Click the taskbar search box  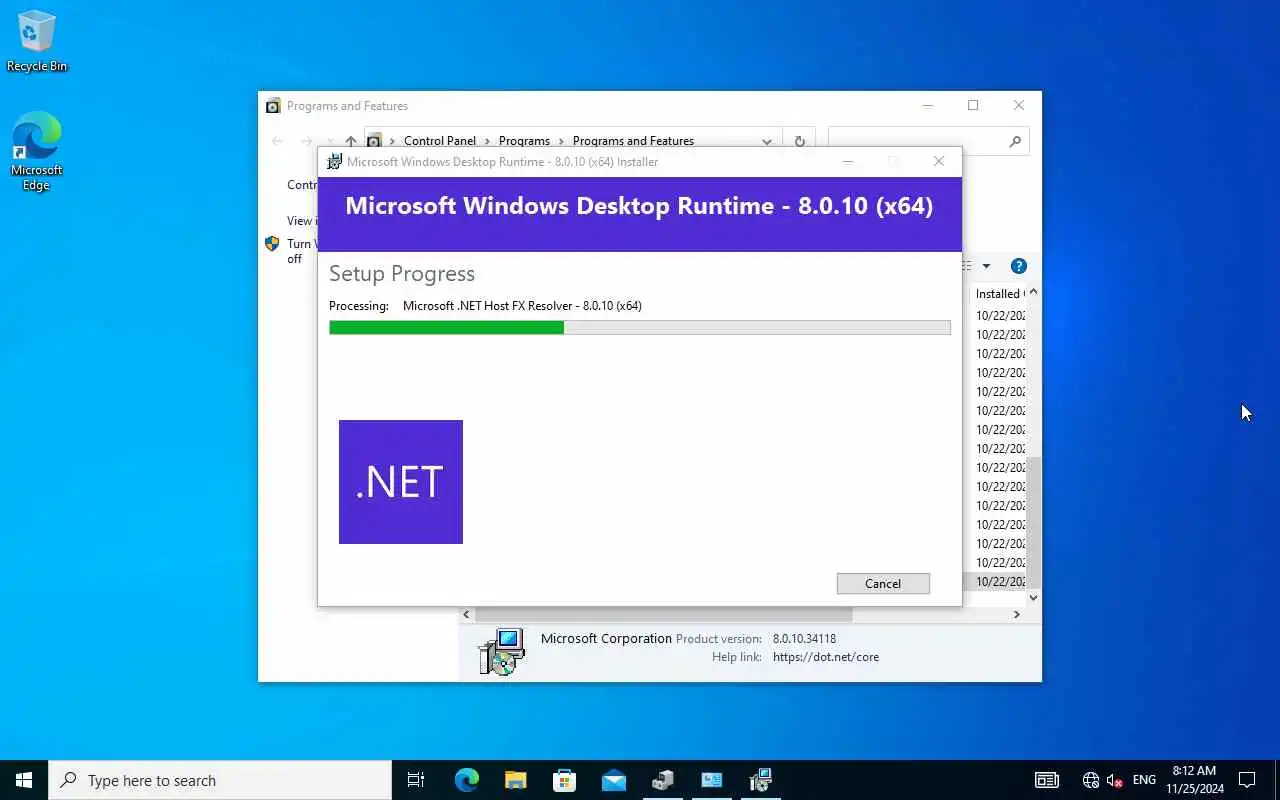[220, 780]
